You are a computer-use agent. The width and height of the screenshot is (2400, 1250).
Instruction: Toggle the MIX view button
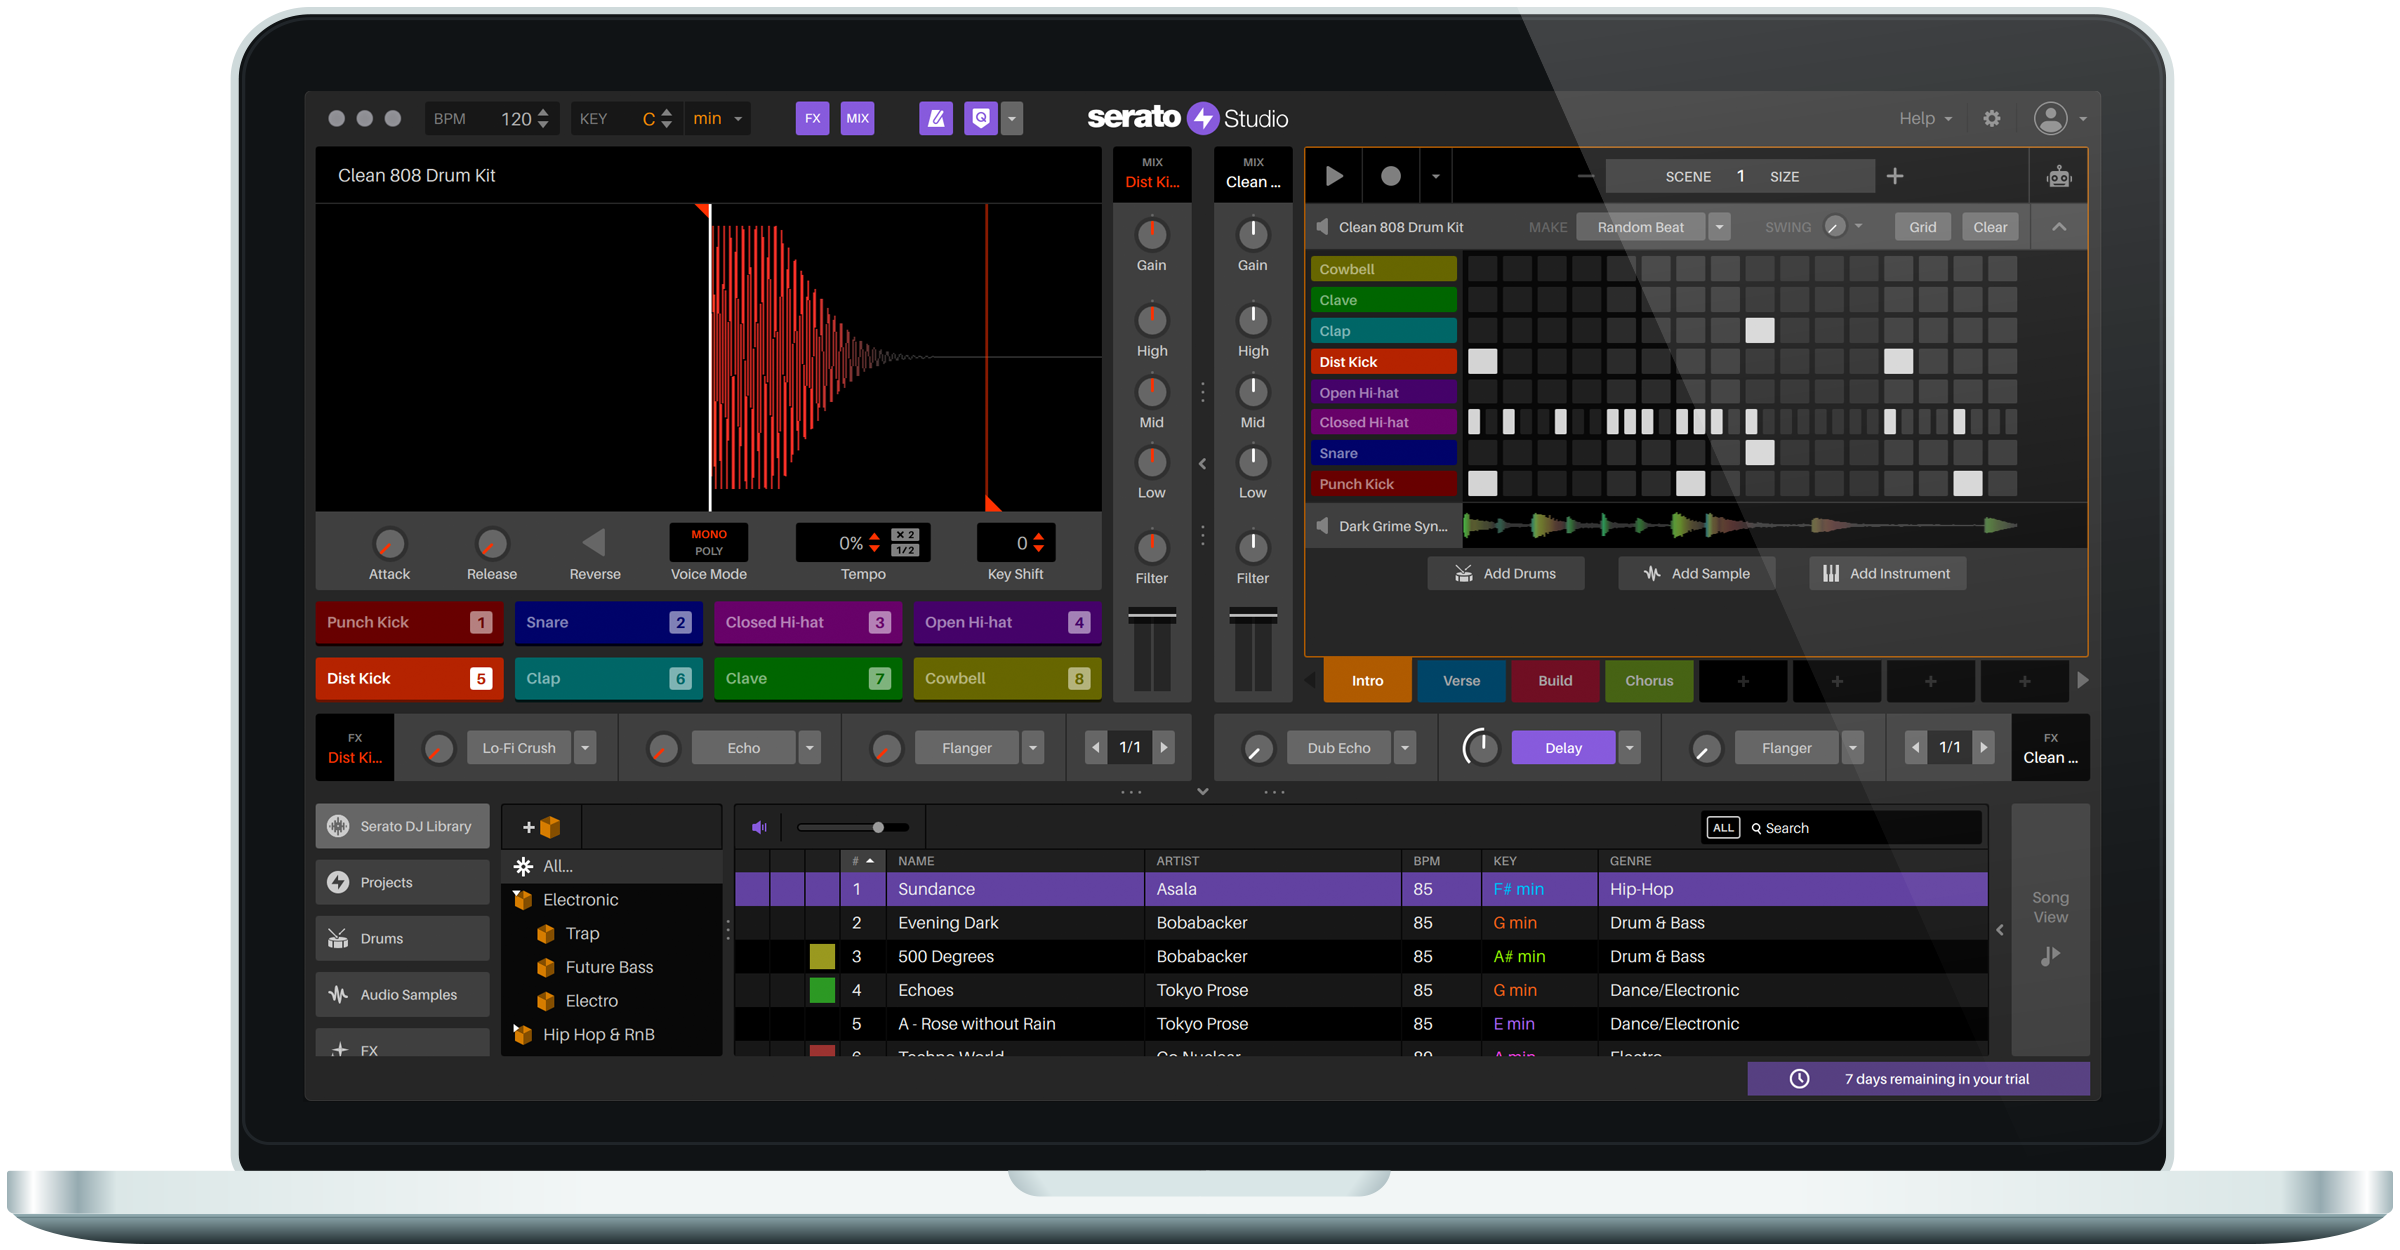(857, 118)
